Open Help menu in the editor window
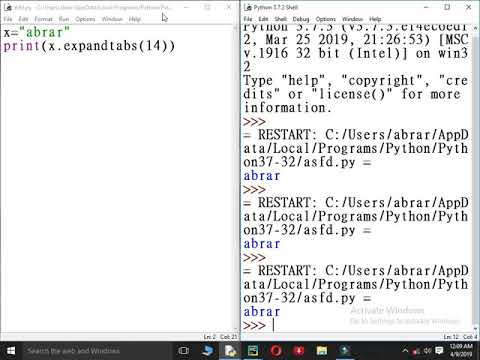The width and height of the screenshot is (480, 360). tap(135, 19)
